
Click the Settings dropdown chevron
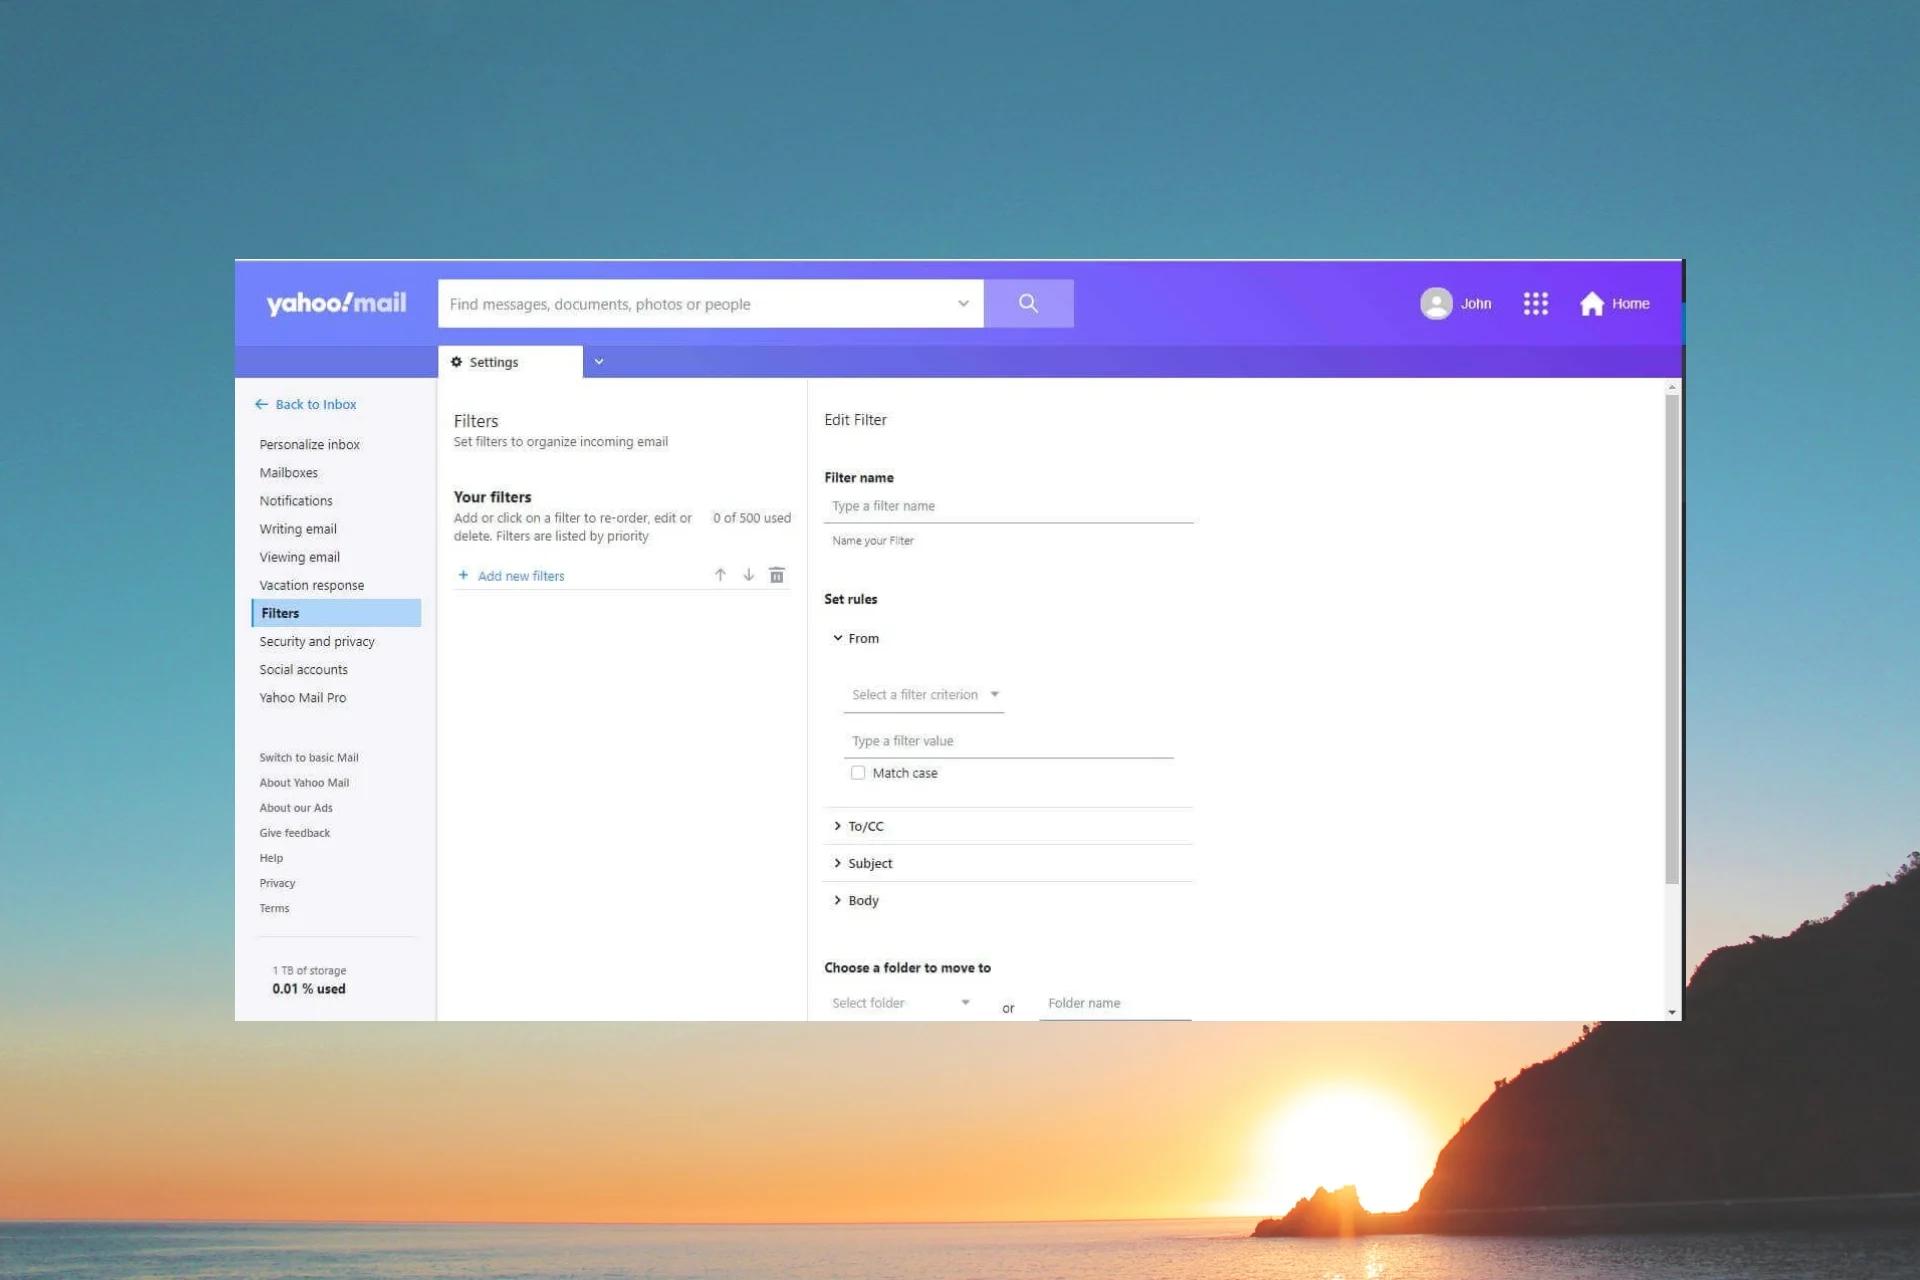tap(601, 361)
